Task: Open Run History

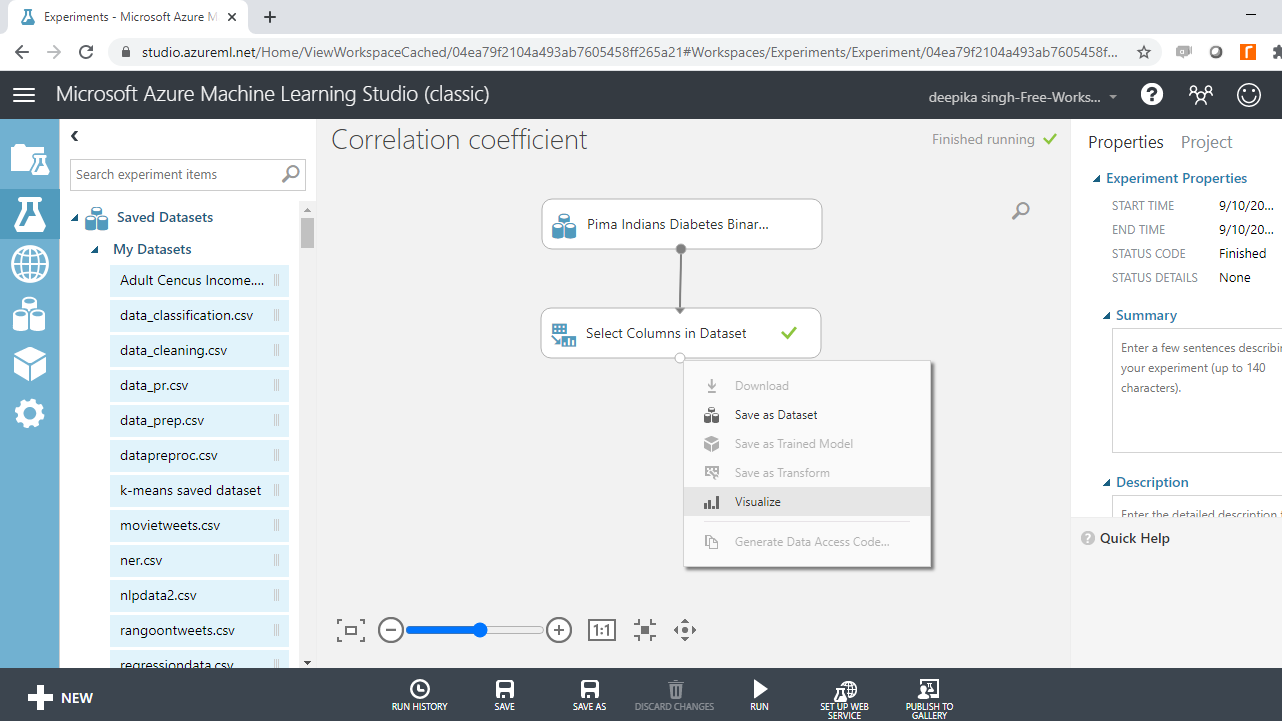Action: coord(420,695)
